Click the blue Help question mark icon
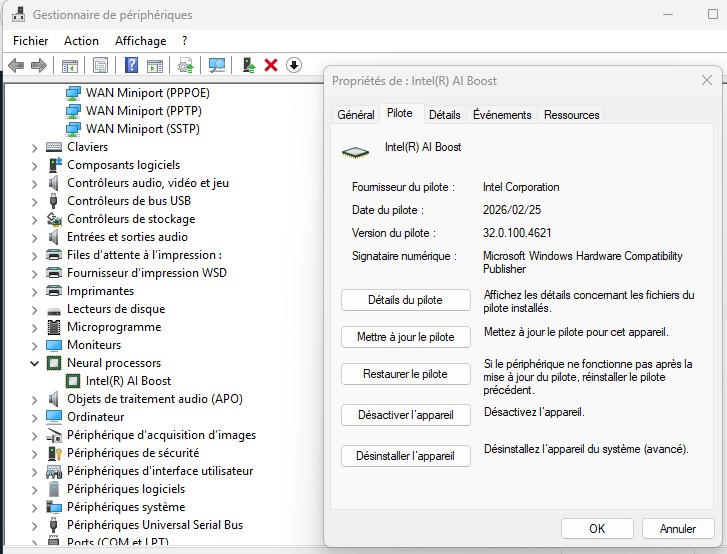 [x=130, y=65]
